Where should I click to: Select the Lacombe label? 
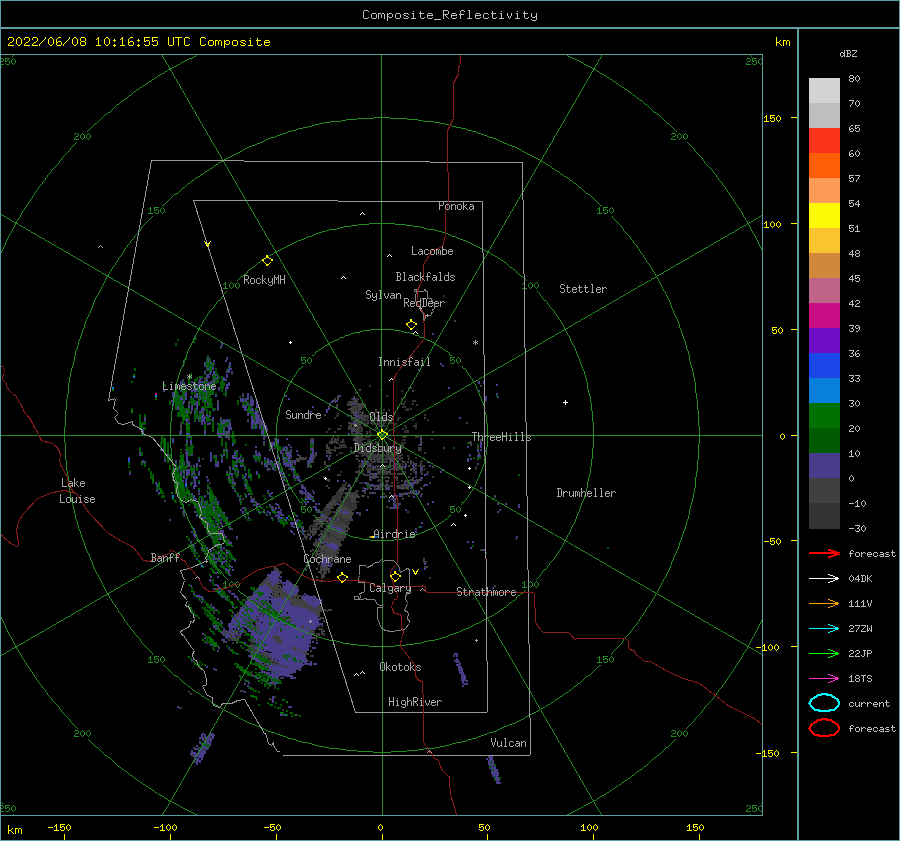[x=432, y=251]
